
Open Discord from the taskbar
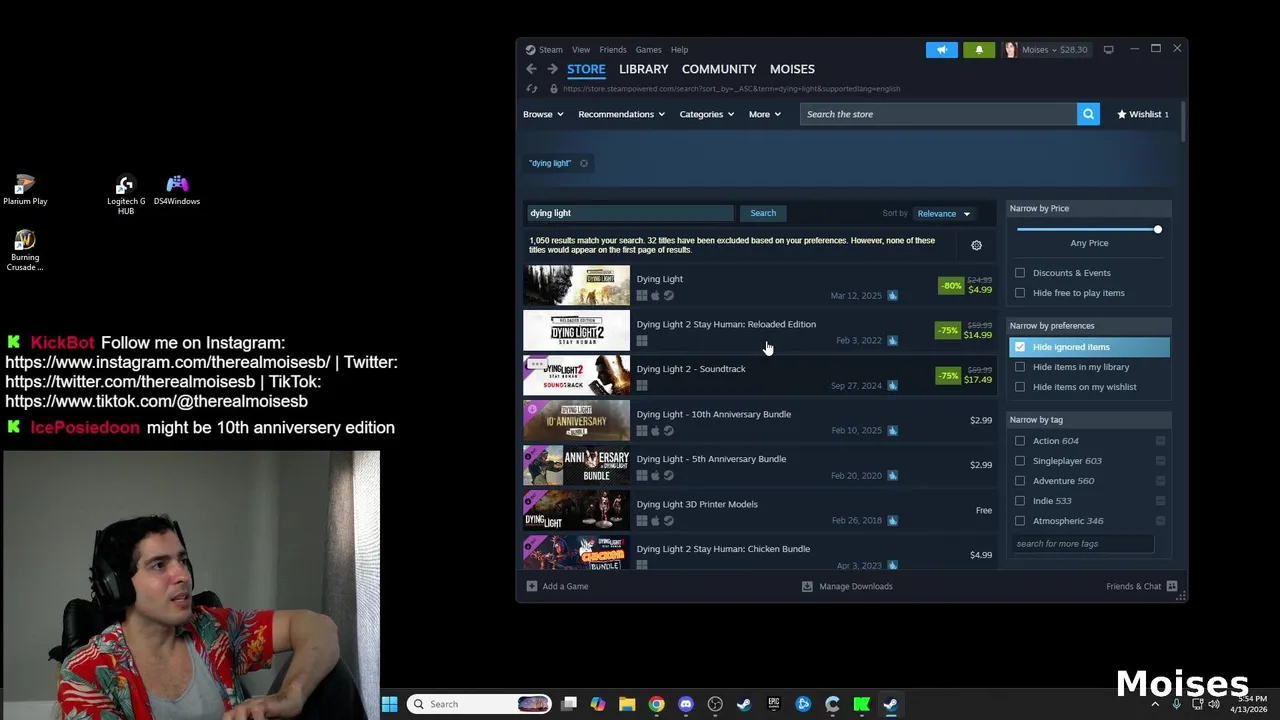686,704
